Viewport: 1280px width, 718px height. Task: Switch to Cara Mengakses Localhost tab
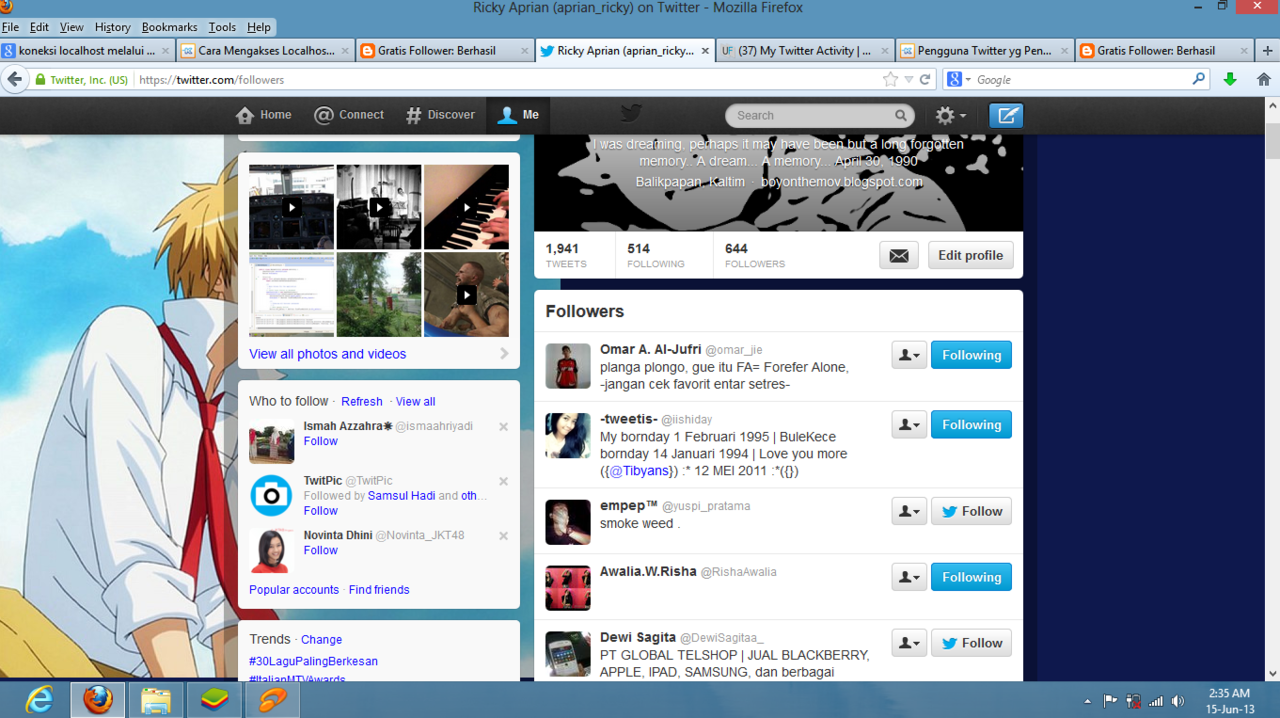click(x=267, y=50)
